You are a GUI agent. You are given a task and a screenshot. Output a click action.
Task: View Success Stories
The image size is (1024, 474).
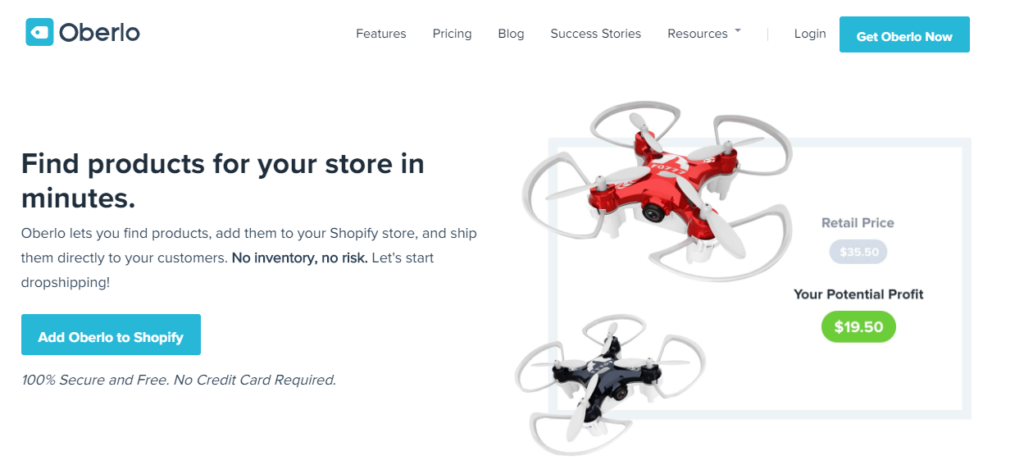click(596, 34)
